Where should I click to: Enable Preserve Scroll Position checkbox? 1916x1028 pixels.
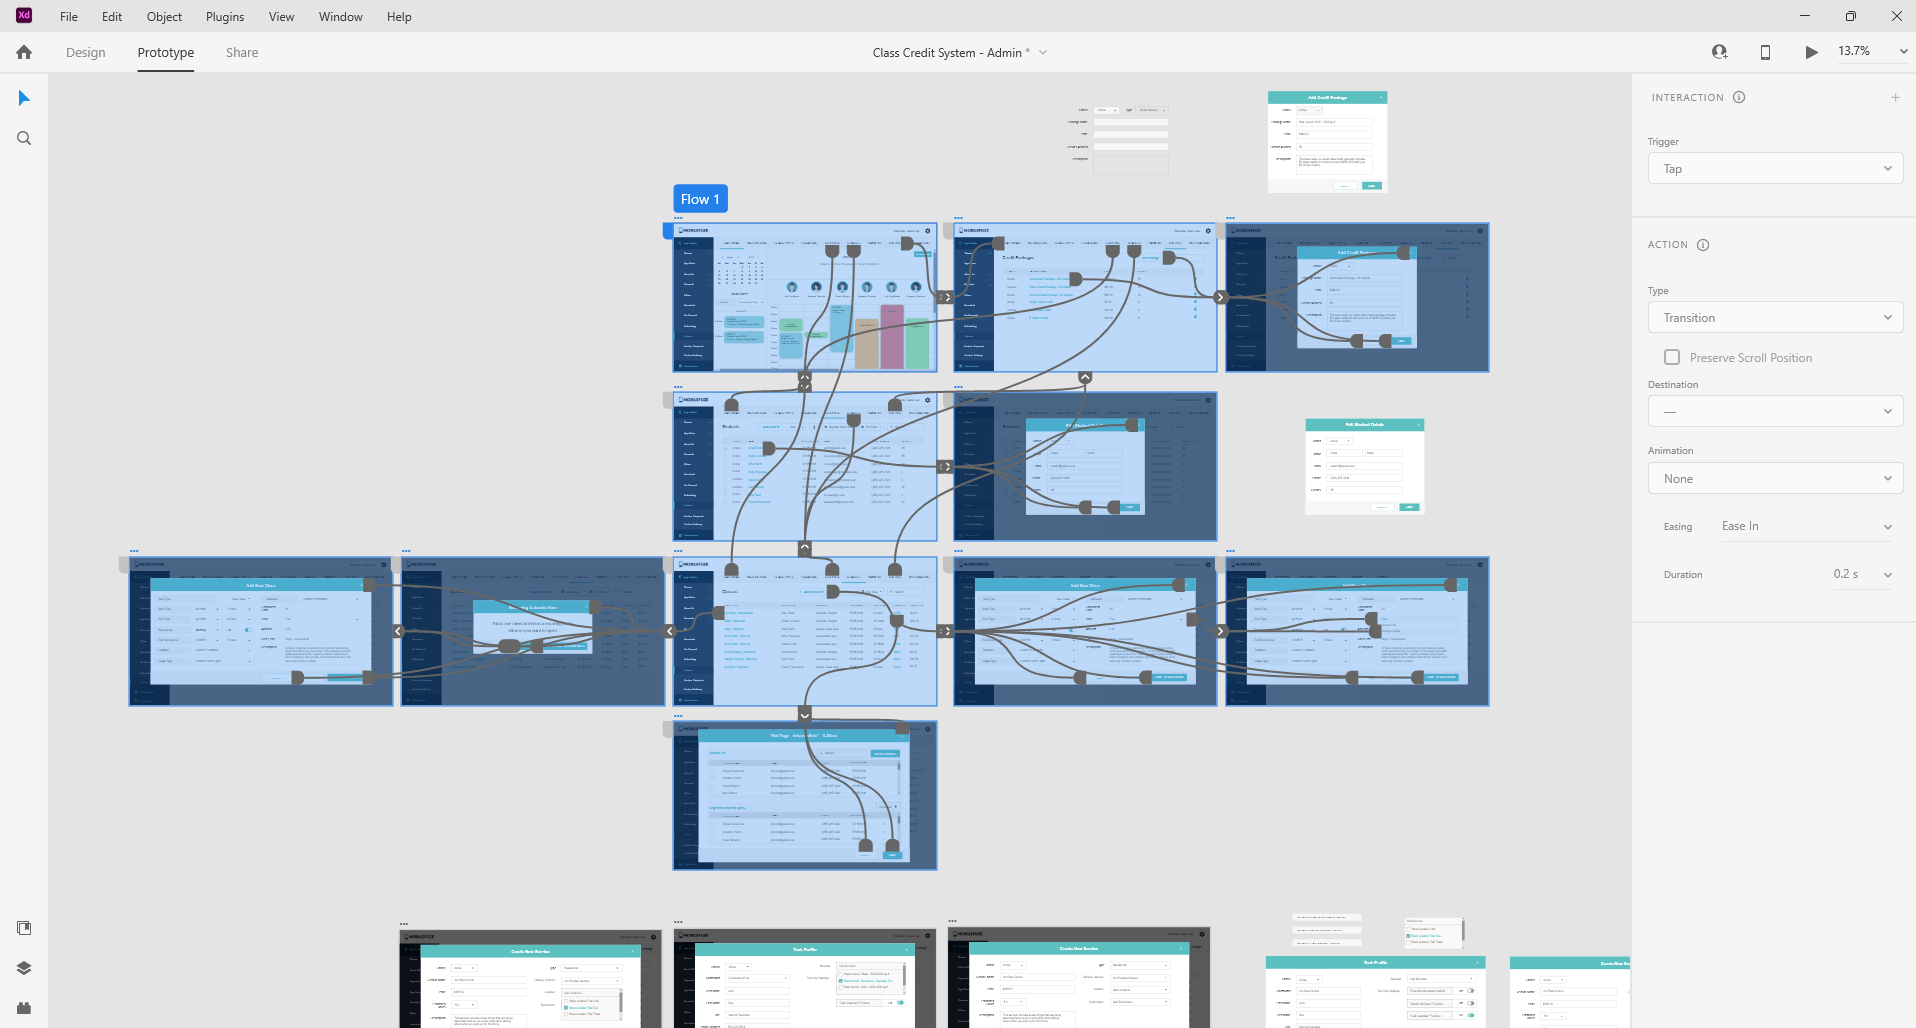(1672, 357)
